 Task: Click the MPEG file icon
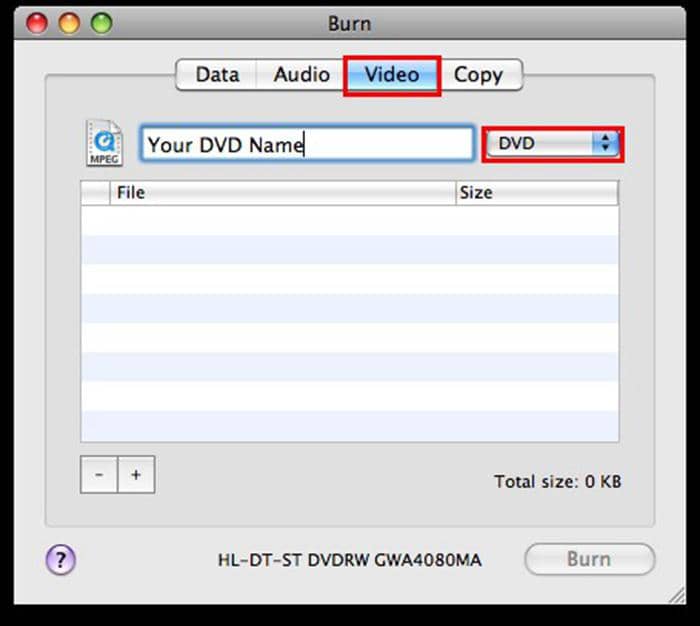104,143
